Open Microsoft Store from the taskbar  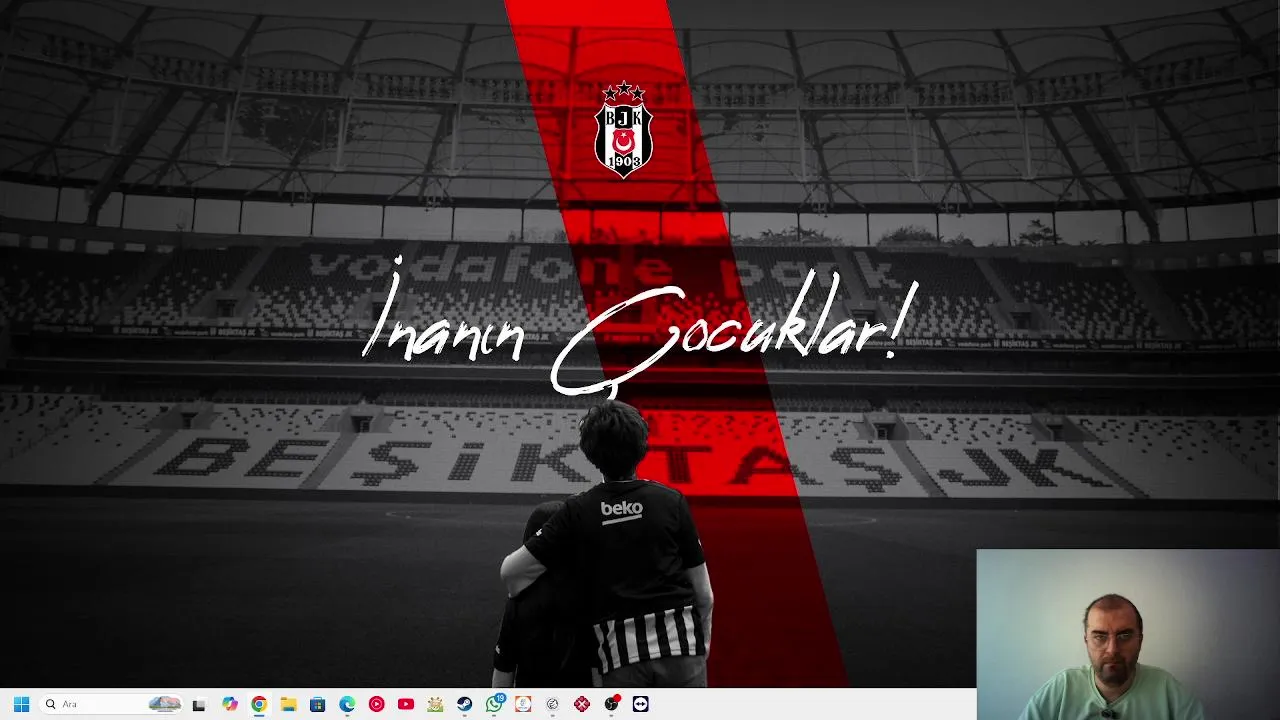pos(318,704)
